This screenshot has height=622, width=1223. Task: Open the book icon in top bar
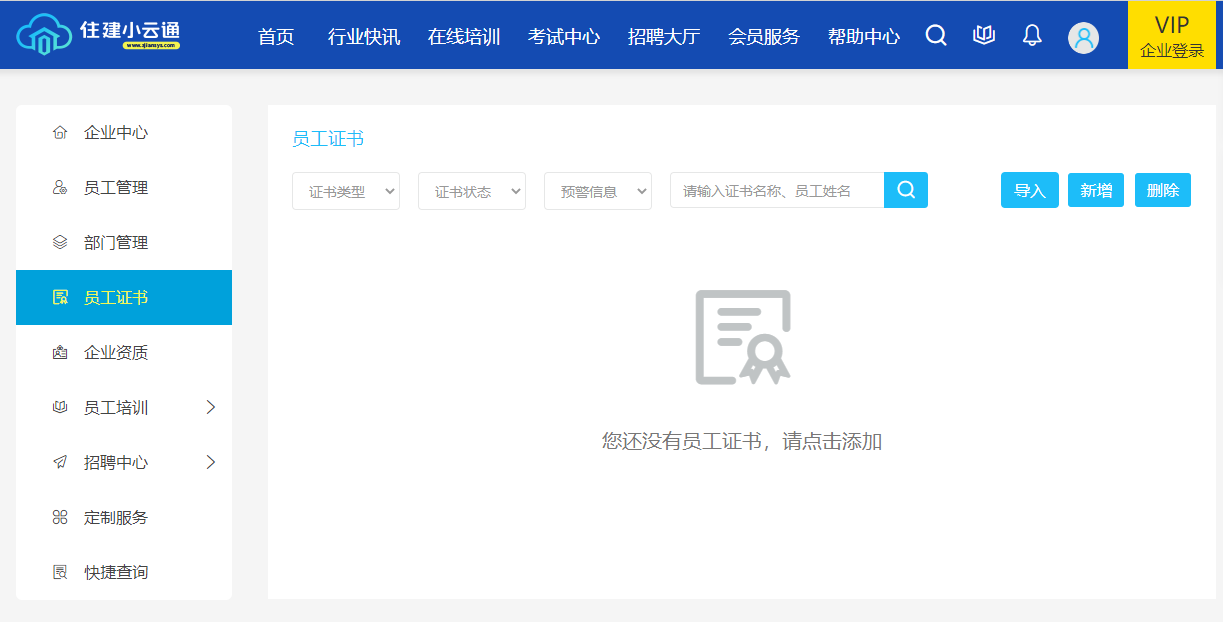pos(984,36)
